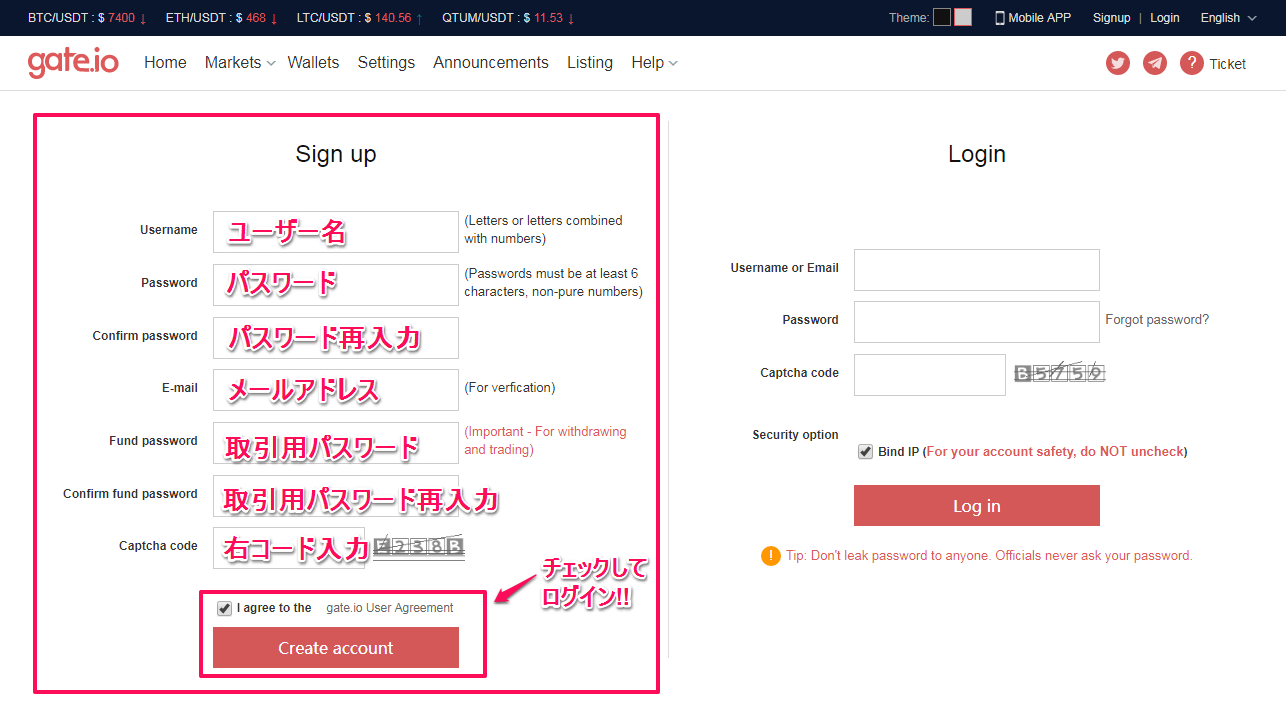The height and width of the screenshot is (710, 1286).
Task: Click the Mobile APP phone icon
Action: (x=999, y=18)
